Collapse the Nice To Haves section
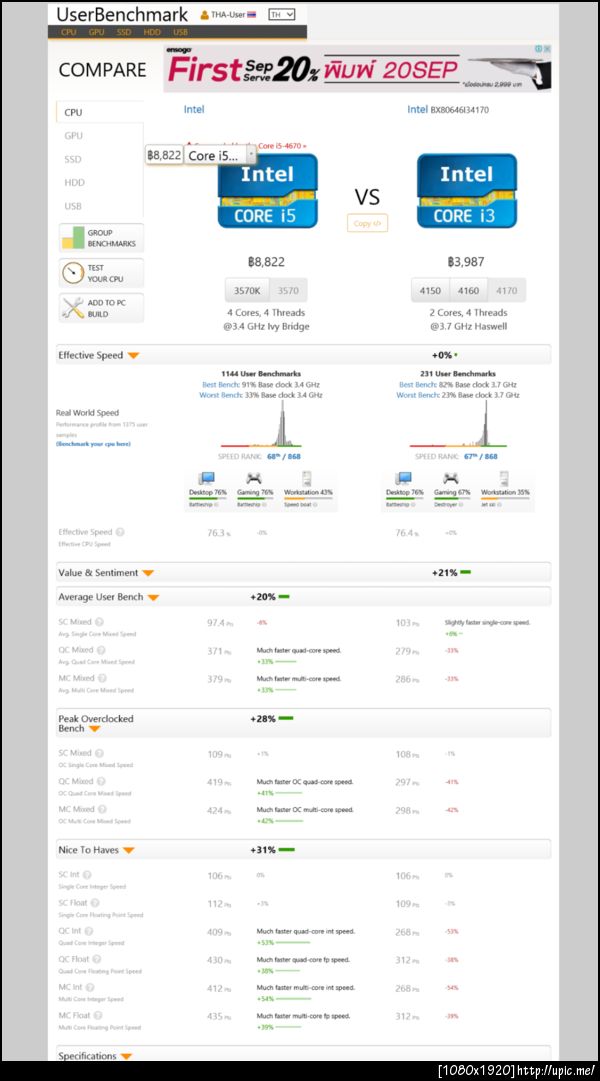The height and width of the screenshot is (1081, 600). [128, 851]
